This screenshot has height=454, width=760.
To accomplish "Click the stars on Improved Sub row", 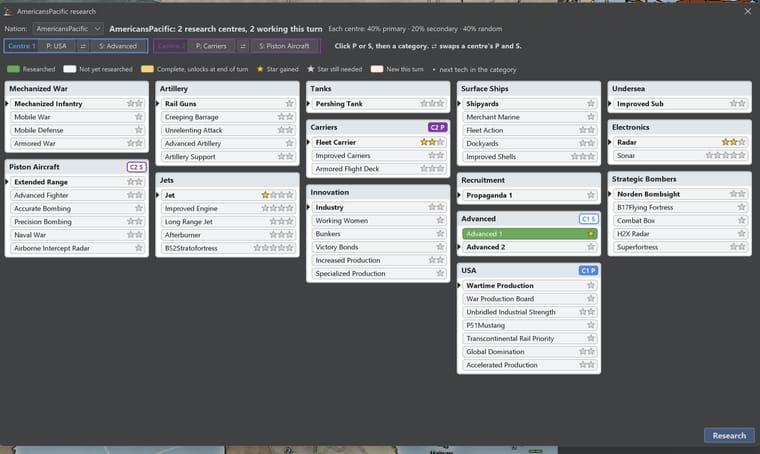I will 737,104.
